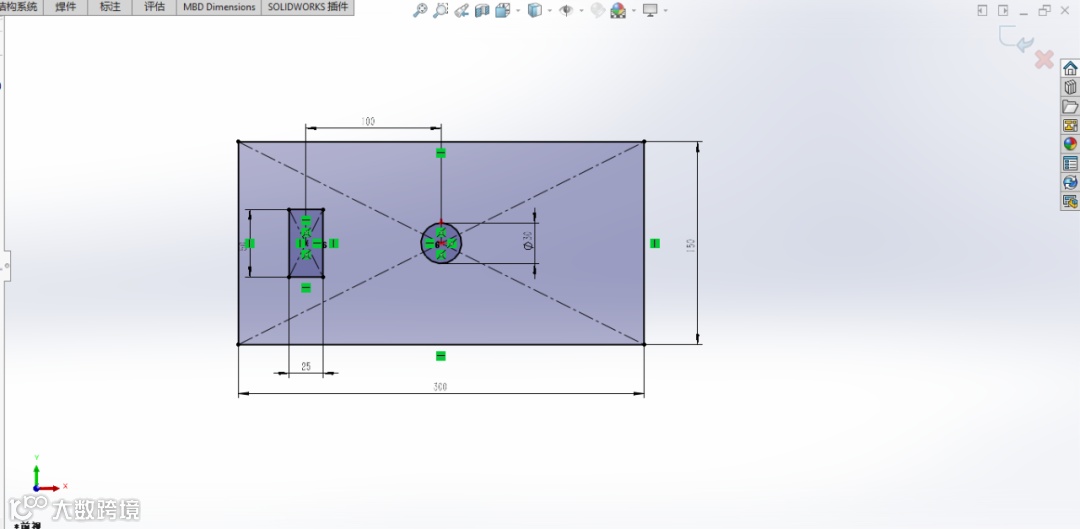This screenshot has width=1080, height=529.
Task: Expand the View Orientation dropdown arrow
Action: (x=518, y=11)
